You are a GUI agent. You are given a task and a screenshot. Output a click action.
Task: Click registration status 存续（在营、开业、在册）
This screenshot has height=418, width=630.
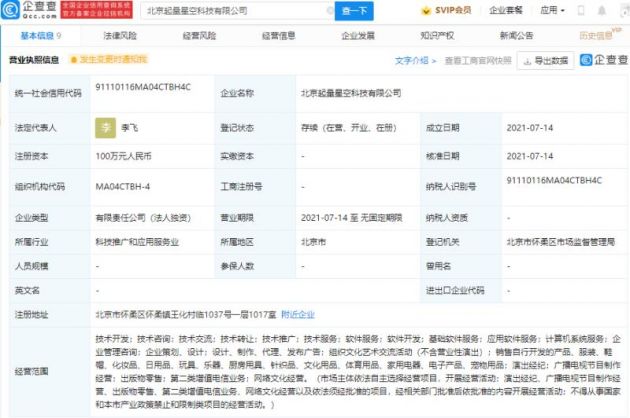point(349,128)
